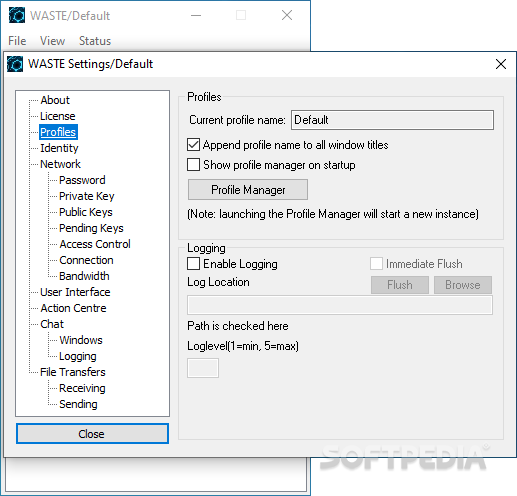Click the 'Log Location' label
This screenshot has width=517, height=496.
coord(218,282)
